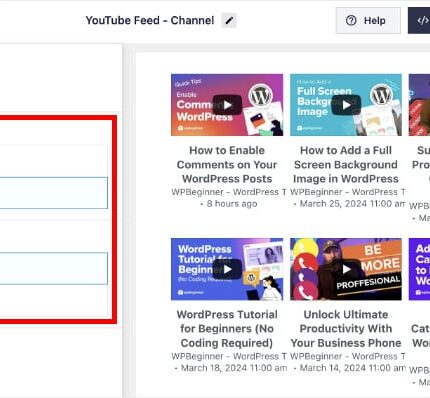Click title Unlock Ultimate Productivity With Your Business Phone
The height and width of the screenshot is (398, 430).
[346, 329]
